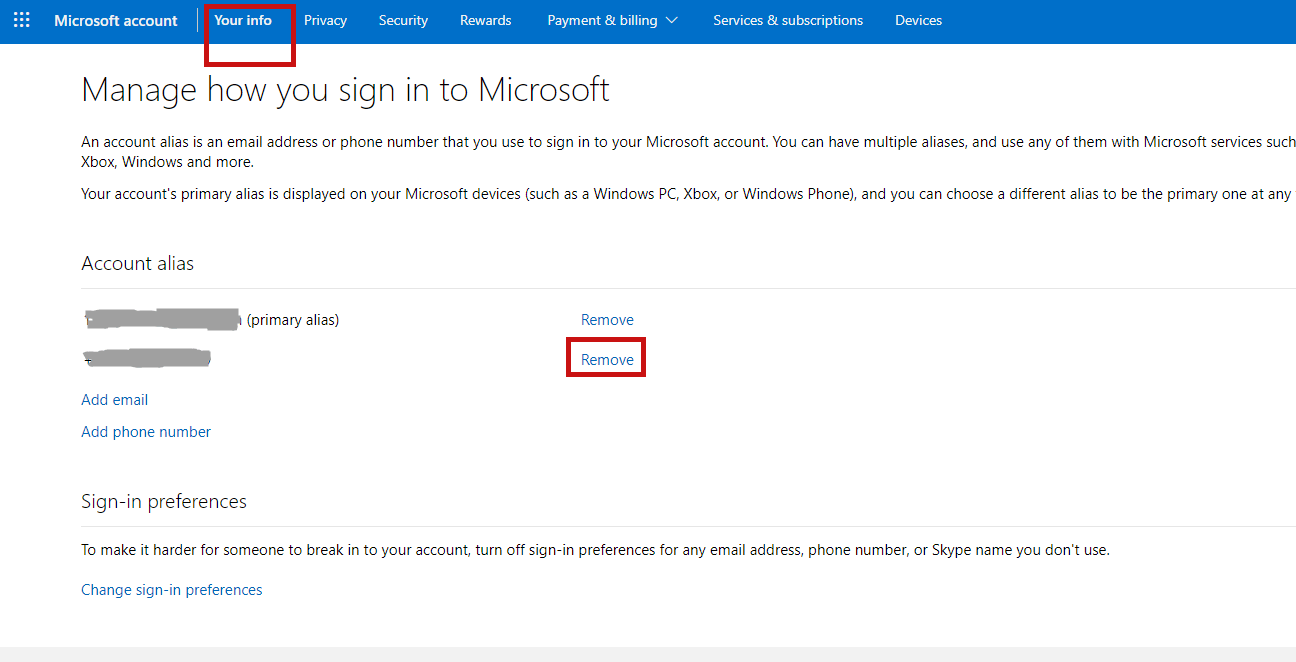Click the Account alias section heading

(x=138, y=264)
